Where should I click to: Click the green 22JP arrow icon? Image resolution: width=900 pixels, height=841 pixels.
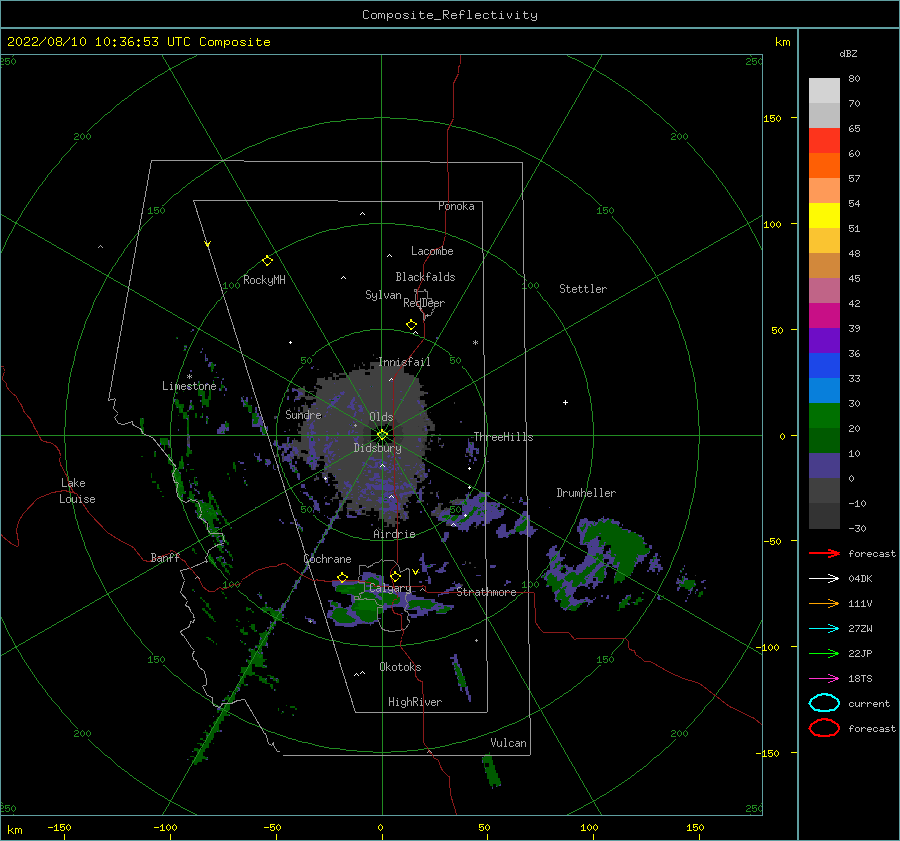point(824,653)
